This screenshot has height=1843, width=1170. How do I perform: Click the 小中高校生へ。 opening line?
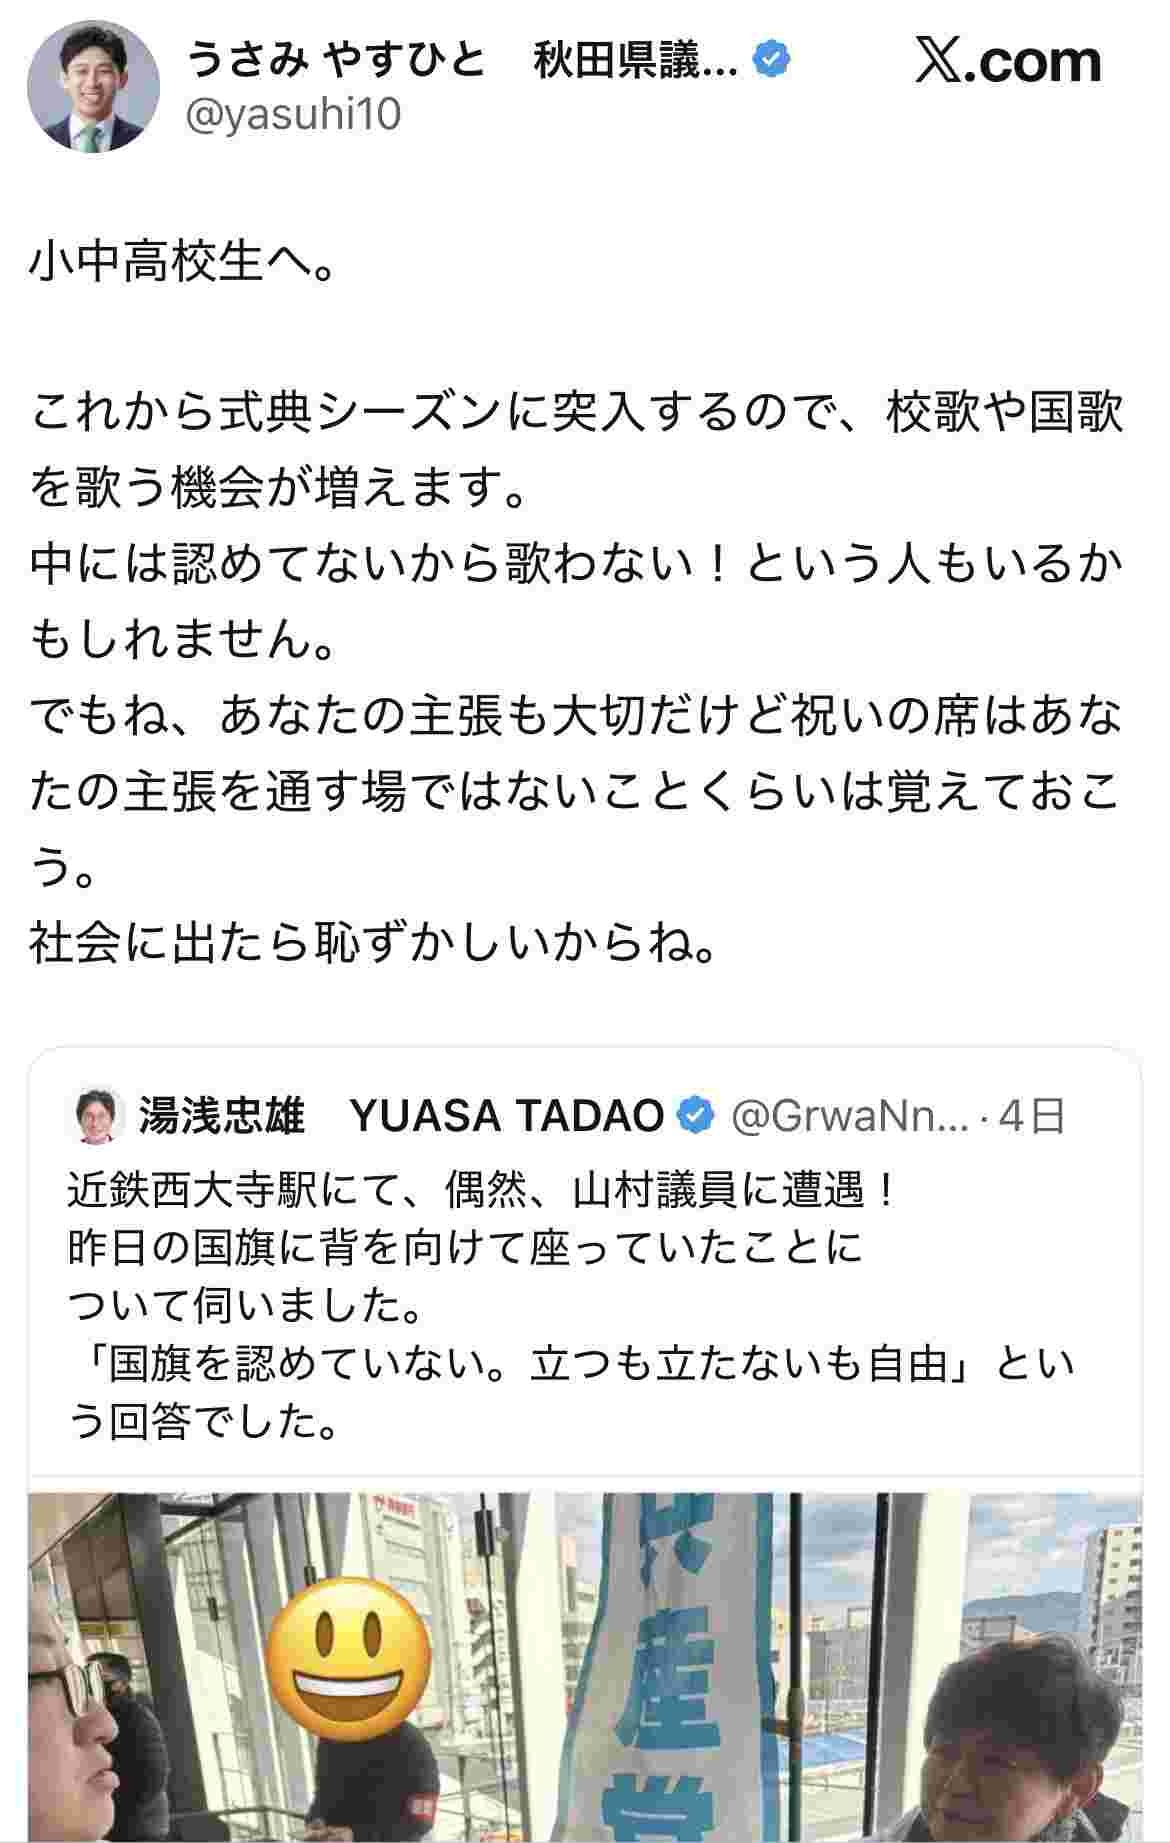(184, 265)
